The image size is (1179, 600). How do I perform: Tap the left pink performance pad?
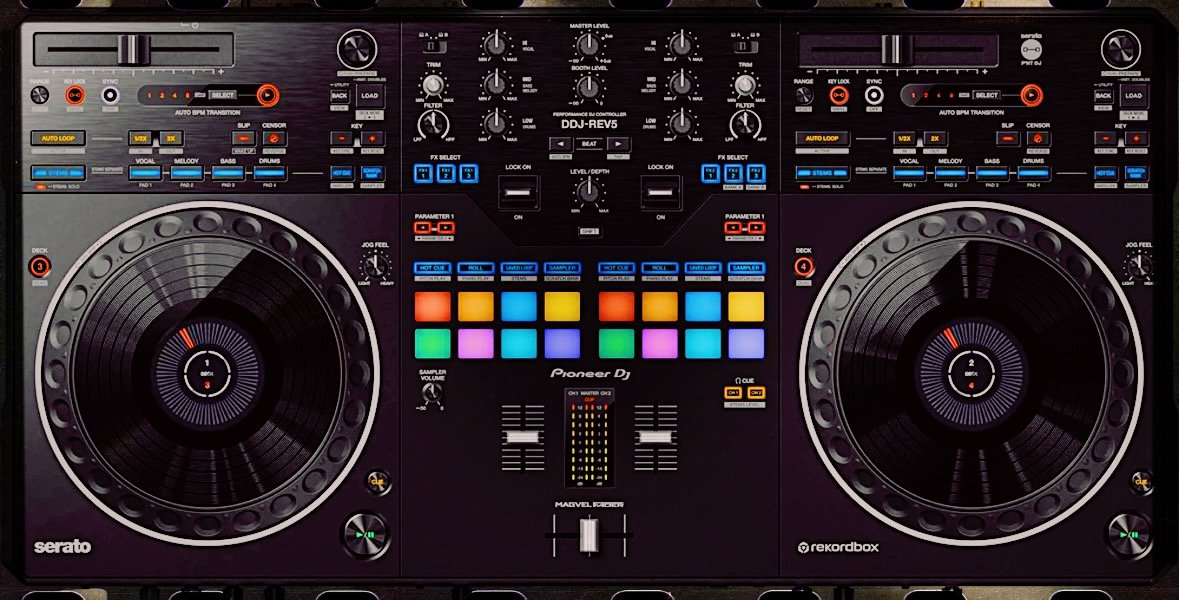click(476, 344)
